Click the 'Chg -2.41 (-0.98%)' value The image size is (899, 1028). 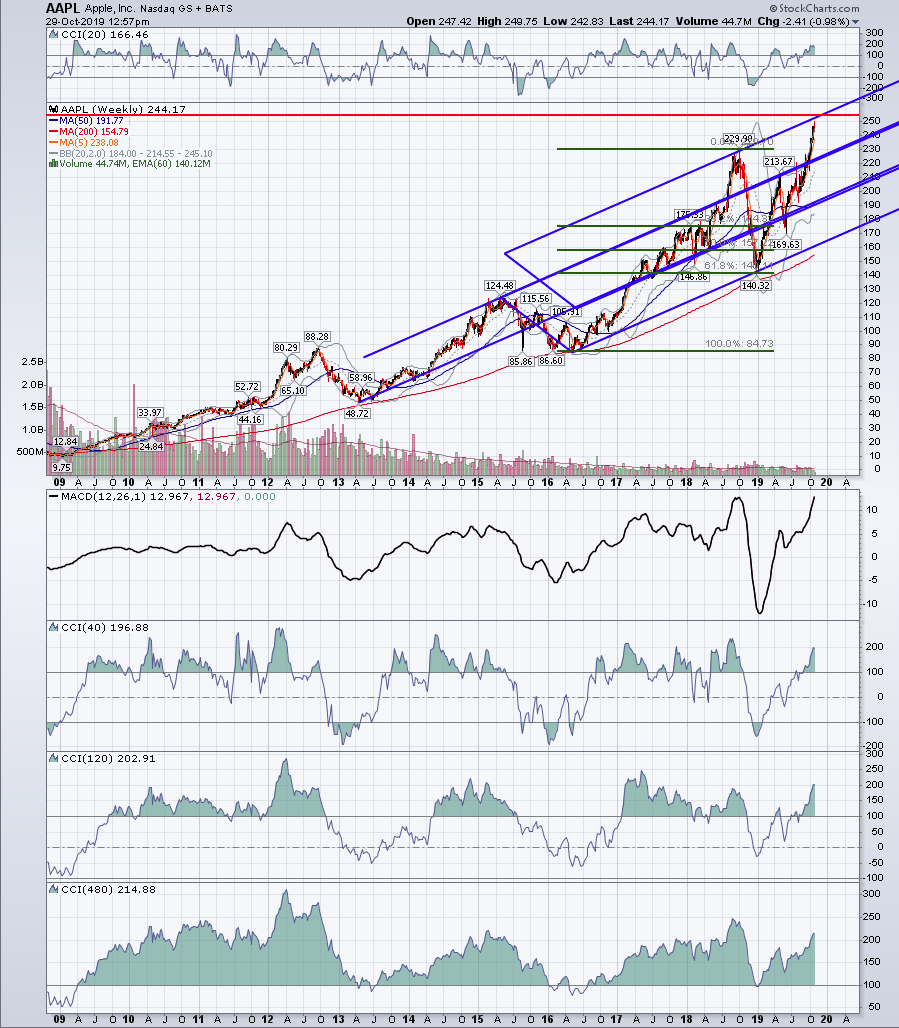tap(803, 21)
